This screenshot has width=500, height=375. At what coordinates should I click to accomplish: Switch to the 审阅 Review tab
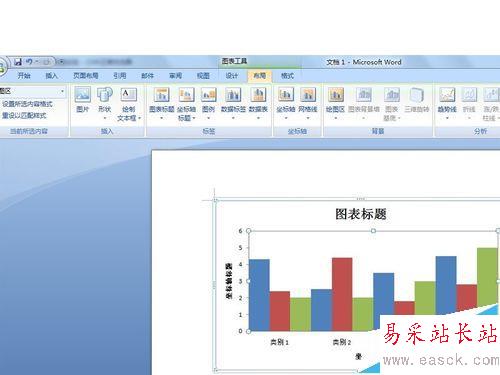click(x=175, y=76)
